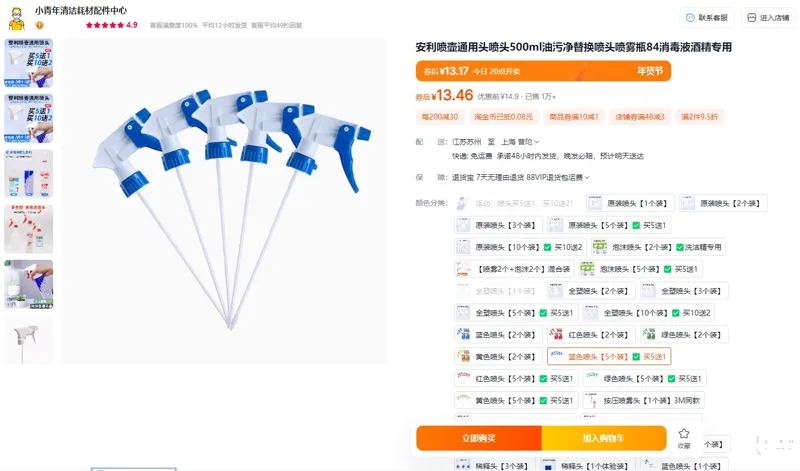Viewport: 800px width, 471px height.
Task: Click the 年货节 promotion banner
Action: pyautogui.click(x=543, y=71)
